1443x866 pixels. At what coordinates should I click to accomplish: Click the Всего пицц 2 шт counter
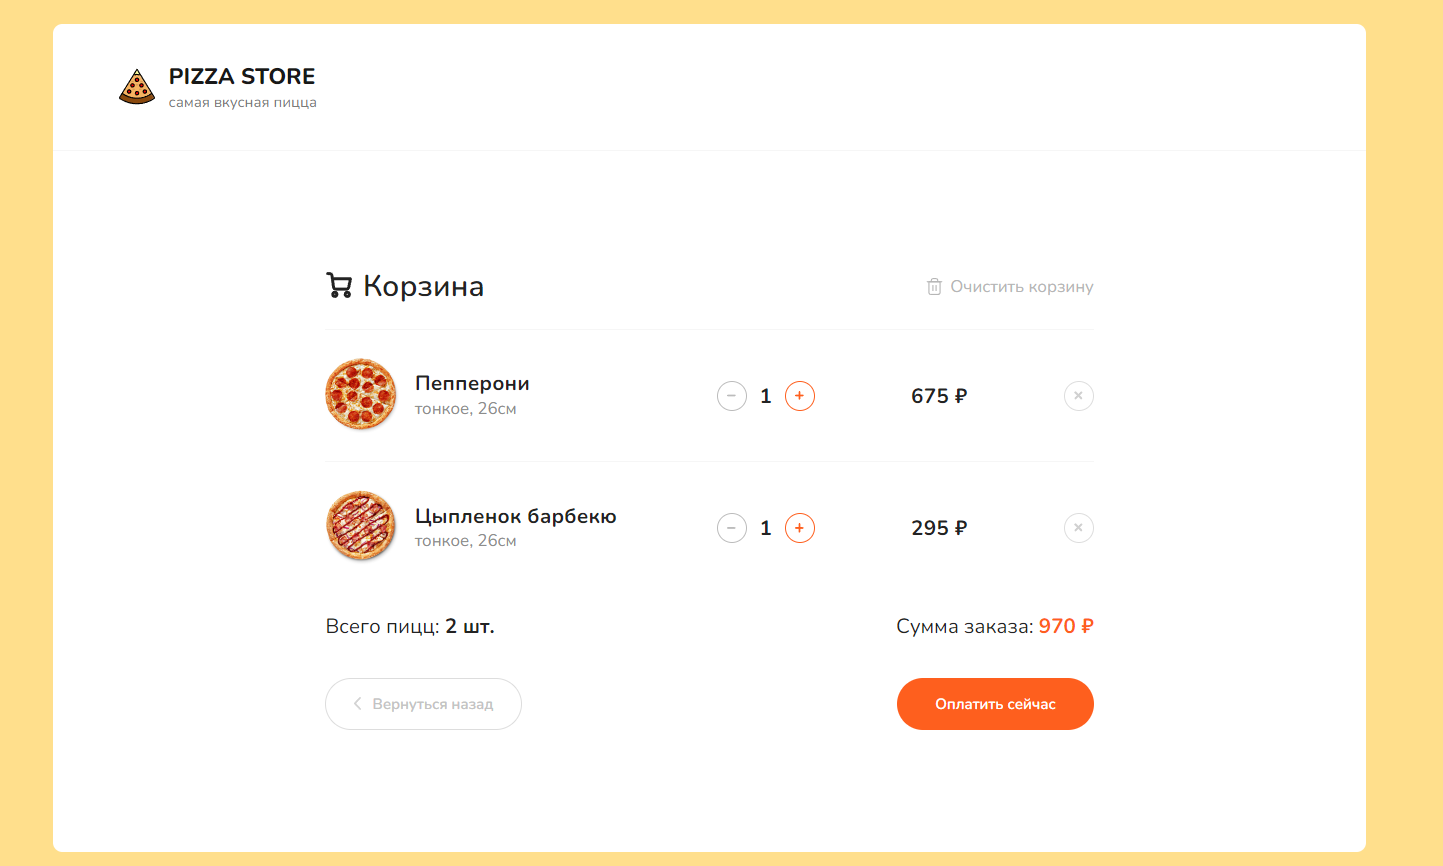coord(410,626)
